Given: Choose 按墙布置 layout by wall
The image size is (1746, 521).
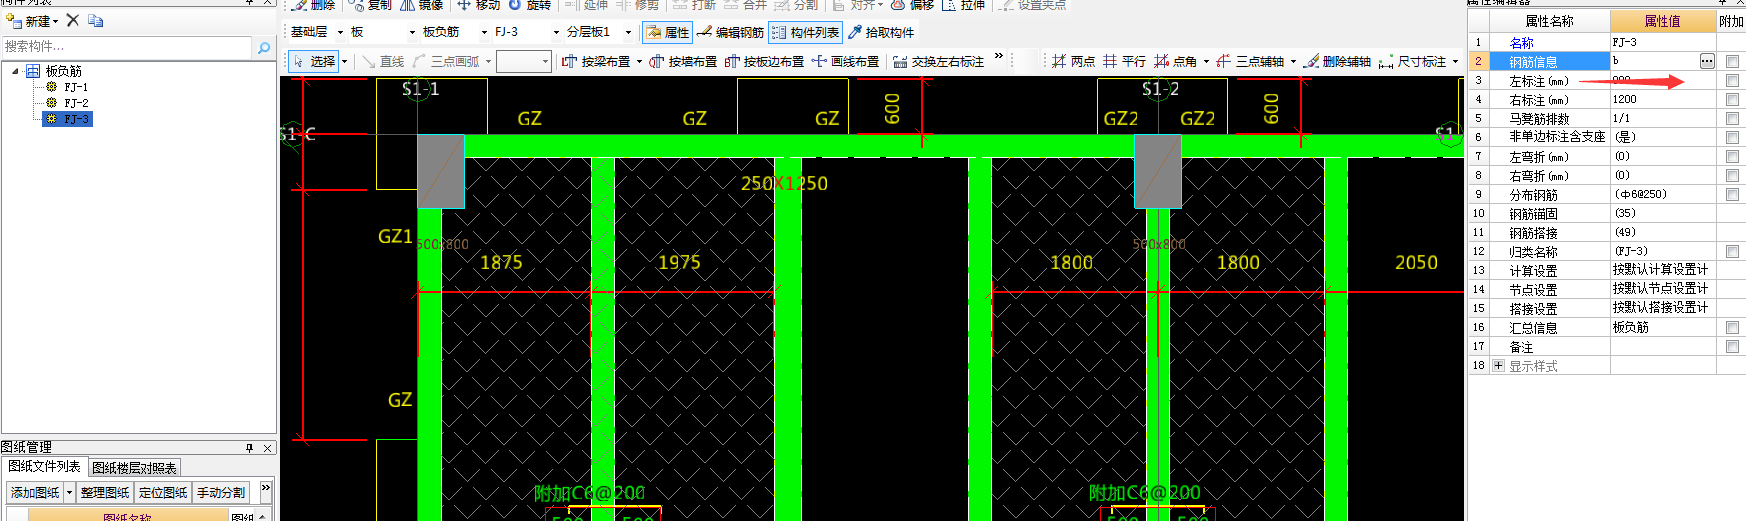Looking at the screenshot, I should (683, 62).
